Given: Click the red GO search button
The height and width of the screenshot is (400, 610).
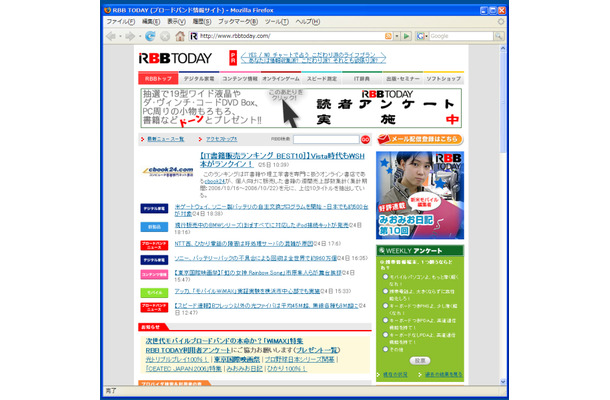Looking at the screenshot, I should [365, 139].
